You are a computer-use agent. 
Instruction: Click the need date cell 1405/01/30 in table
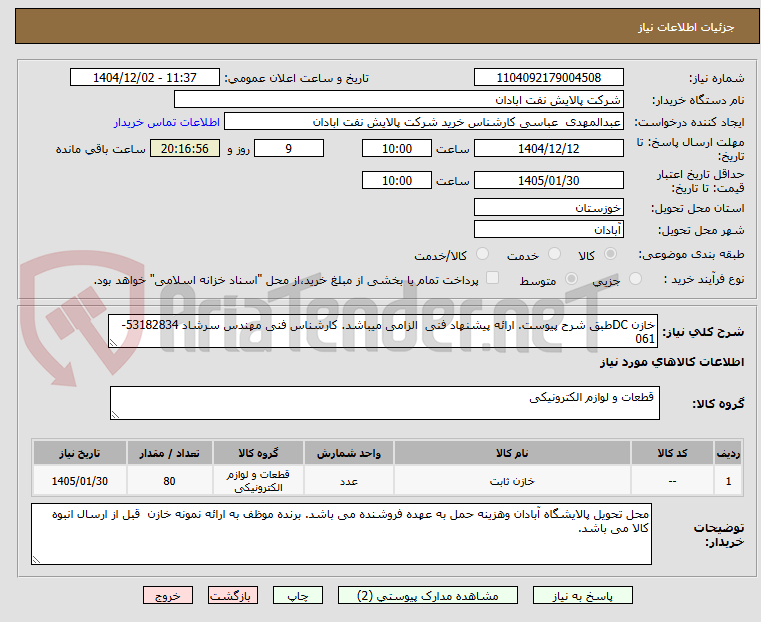click(x=80, y=481)
